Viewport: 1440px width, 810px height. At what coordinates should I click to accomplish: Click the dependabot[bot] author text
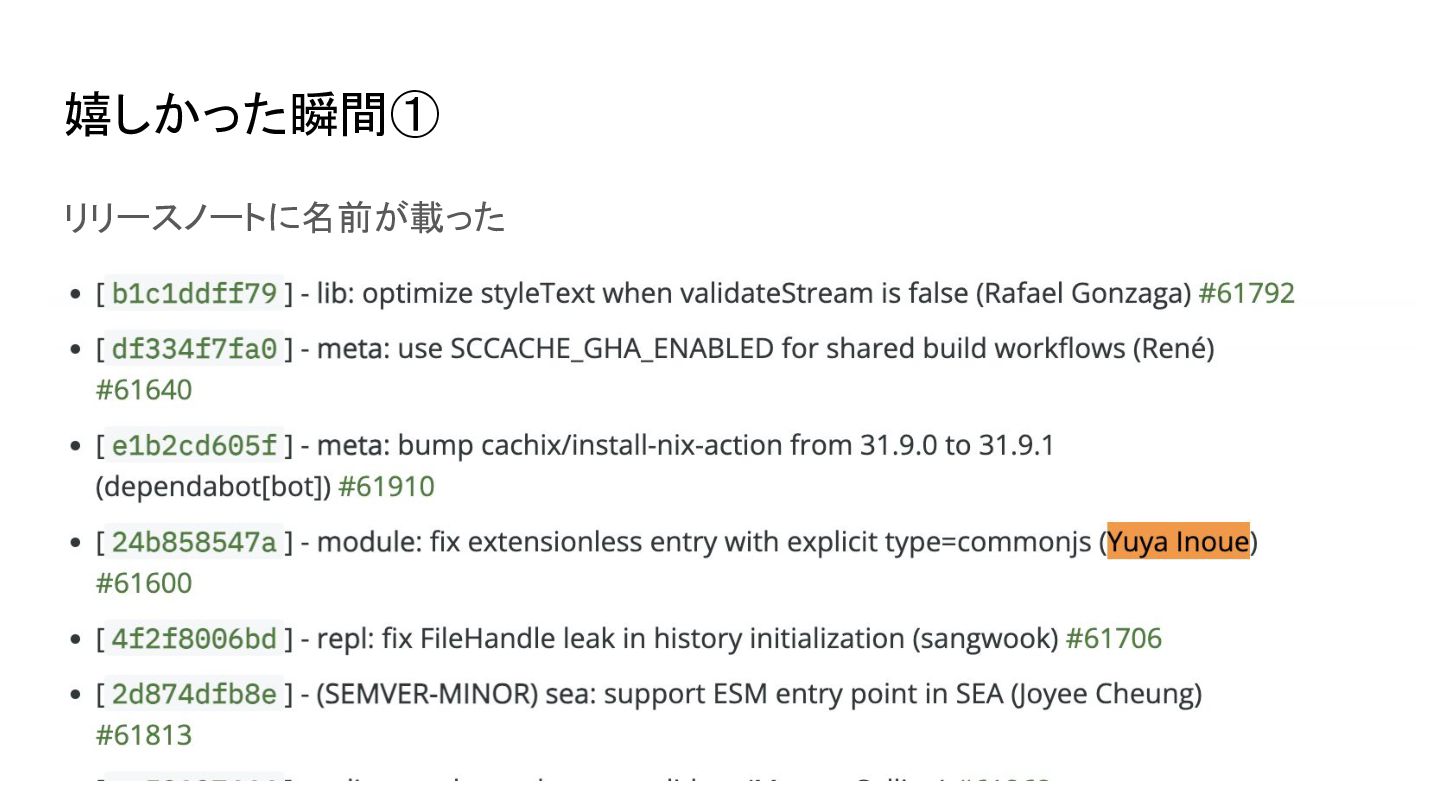tap(212, 487)
